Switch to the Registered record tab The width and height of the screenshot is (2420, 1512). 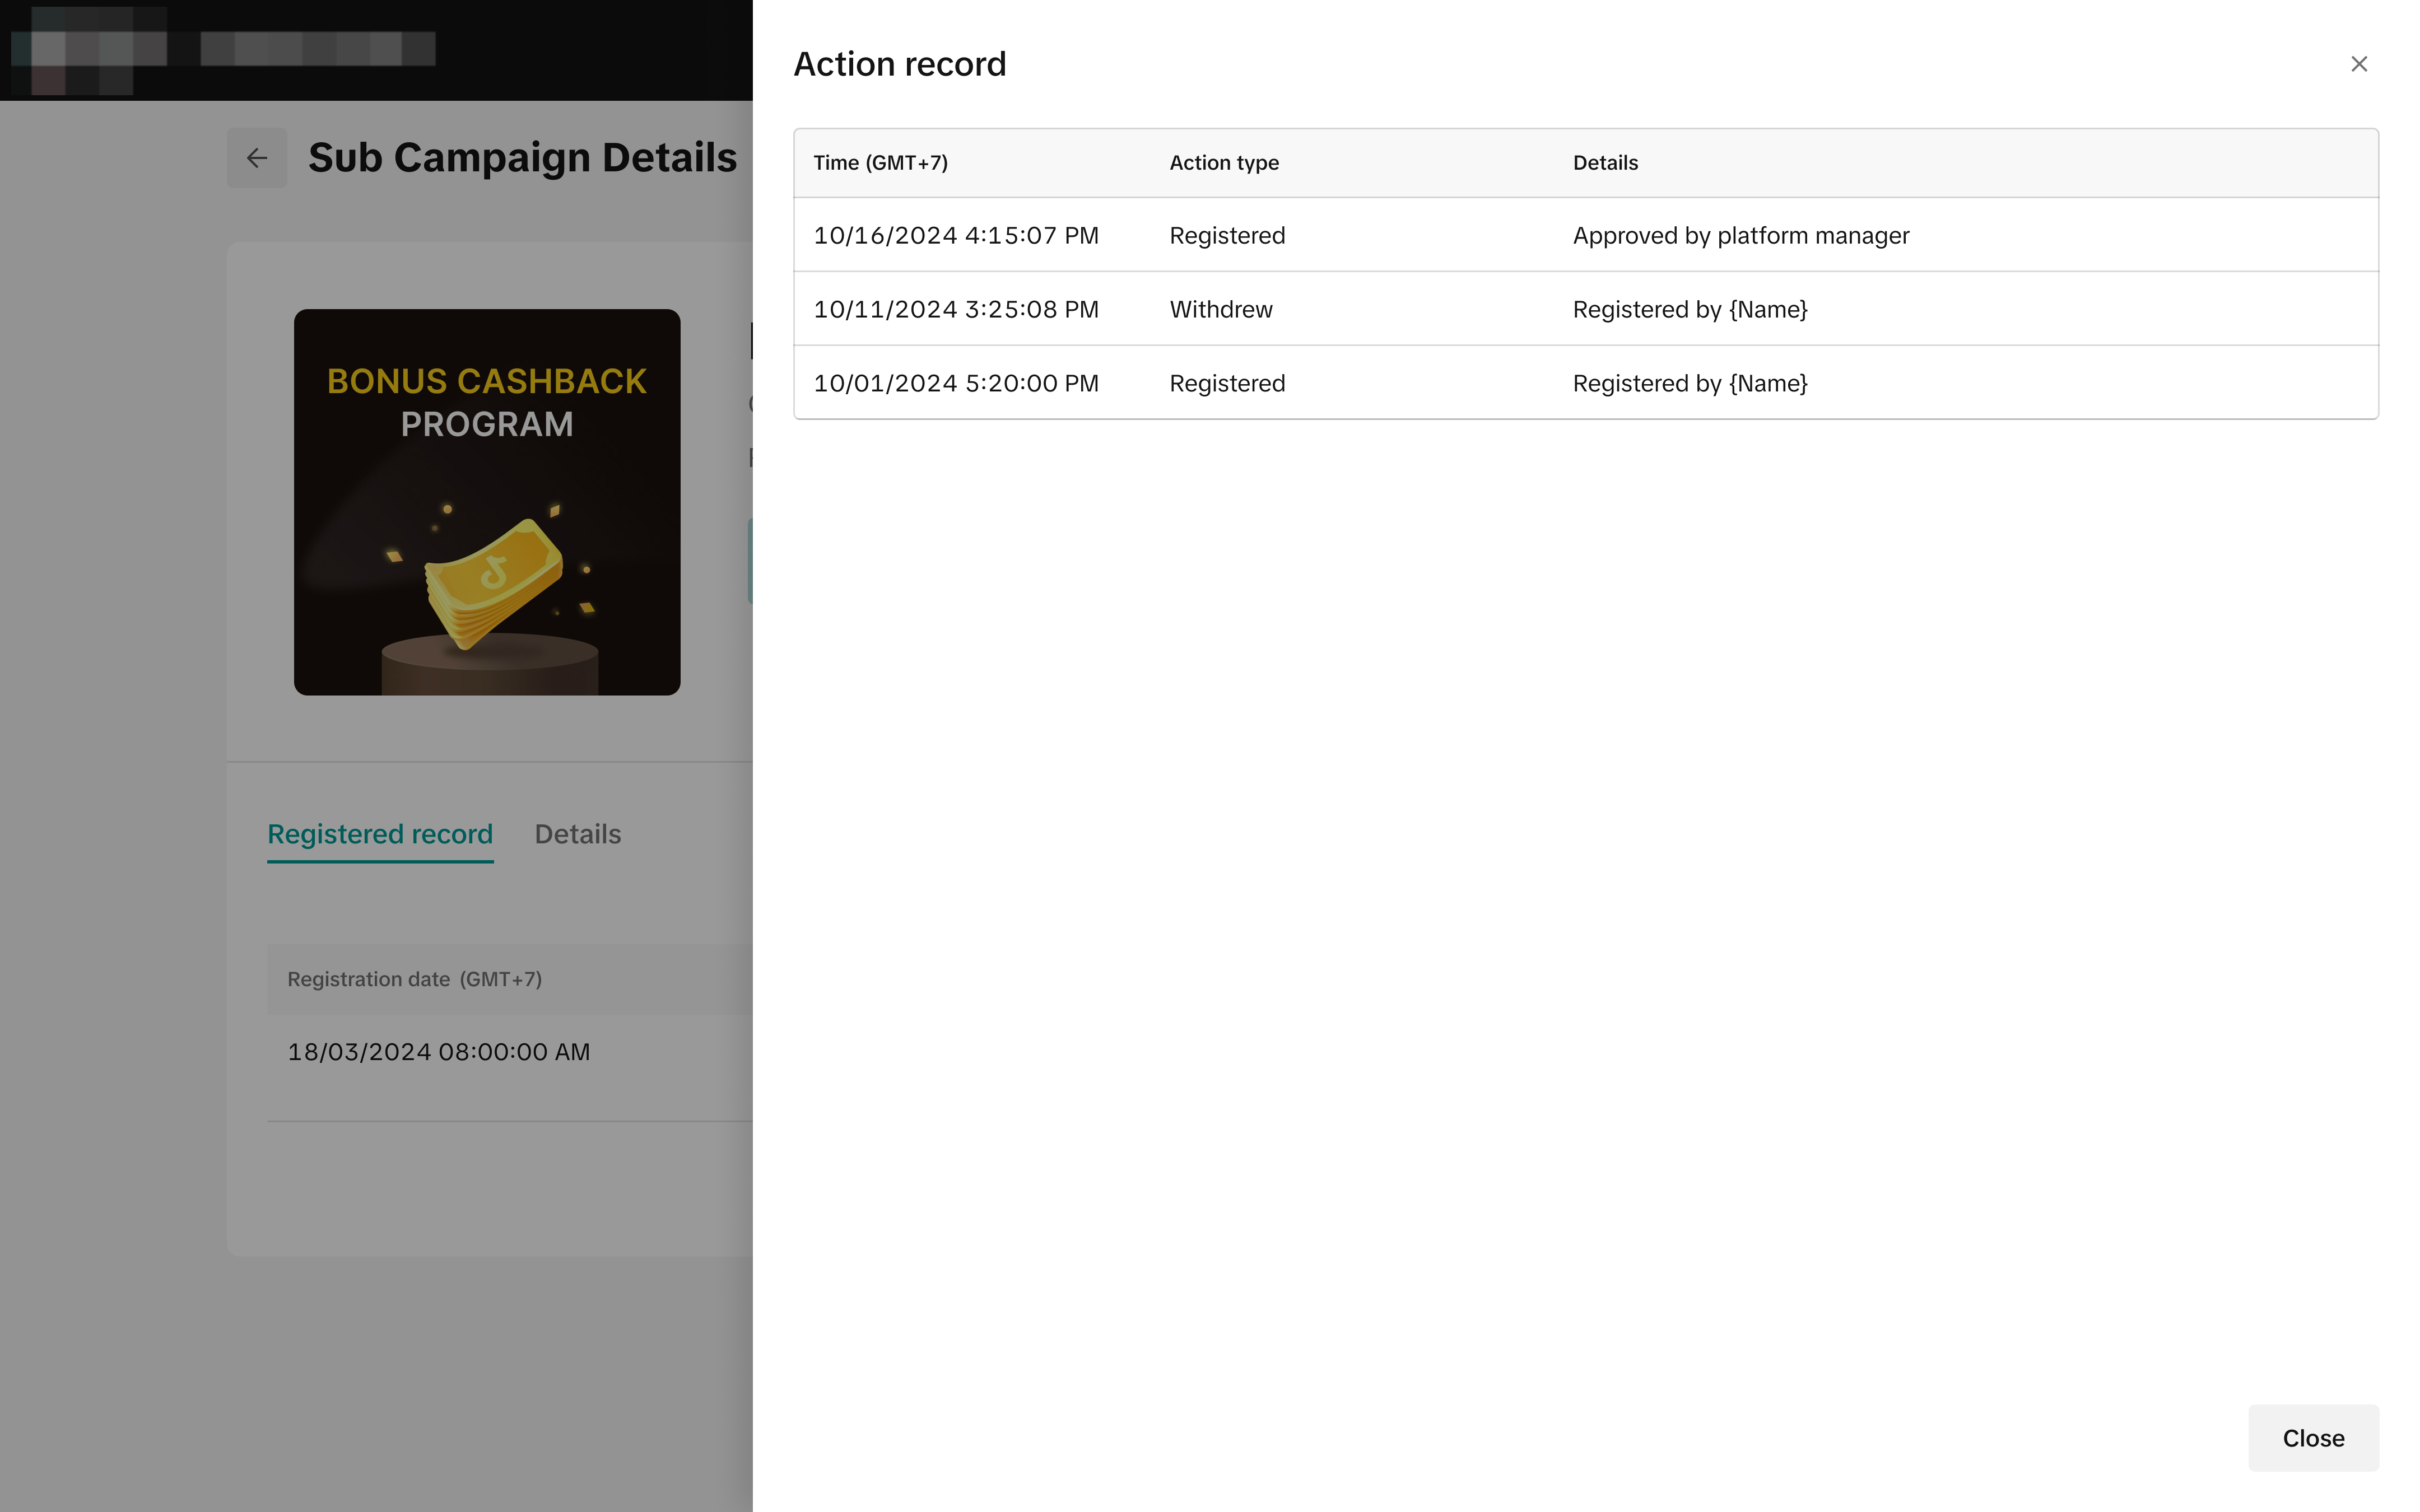coord(380,833)
